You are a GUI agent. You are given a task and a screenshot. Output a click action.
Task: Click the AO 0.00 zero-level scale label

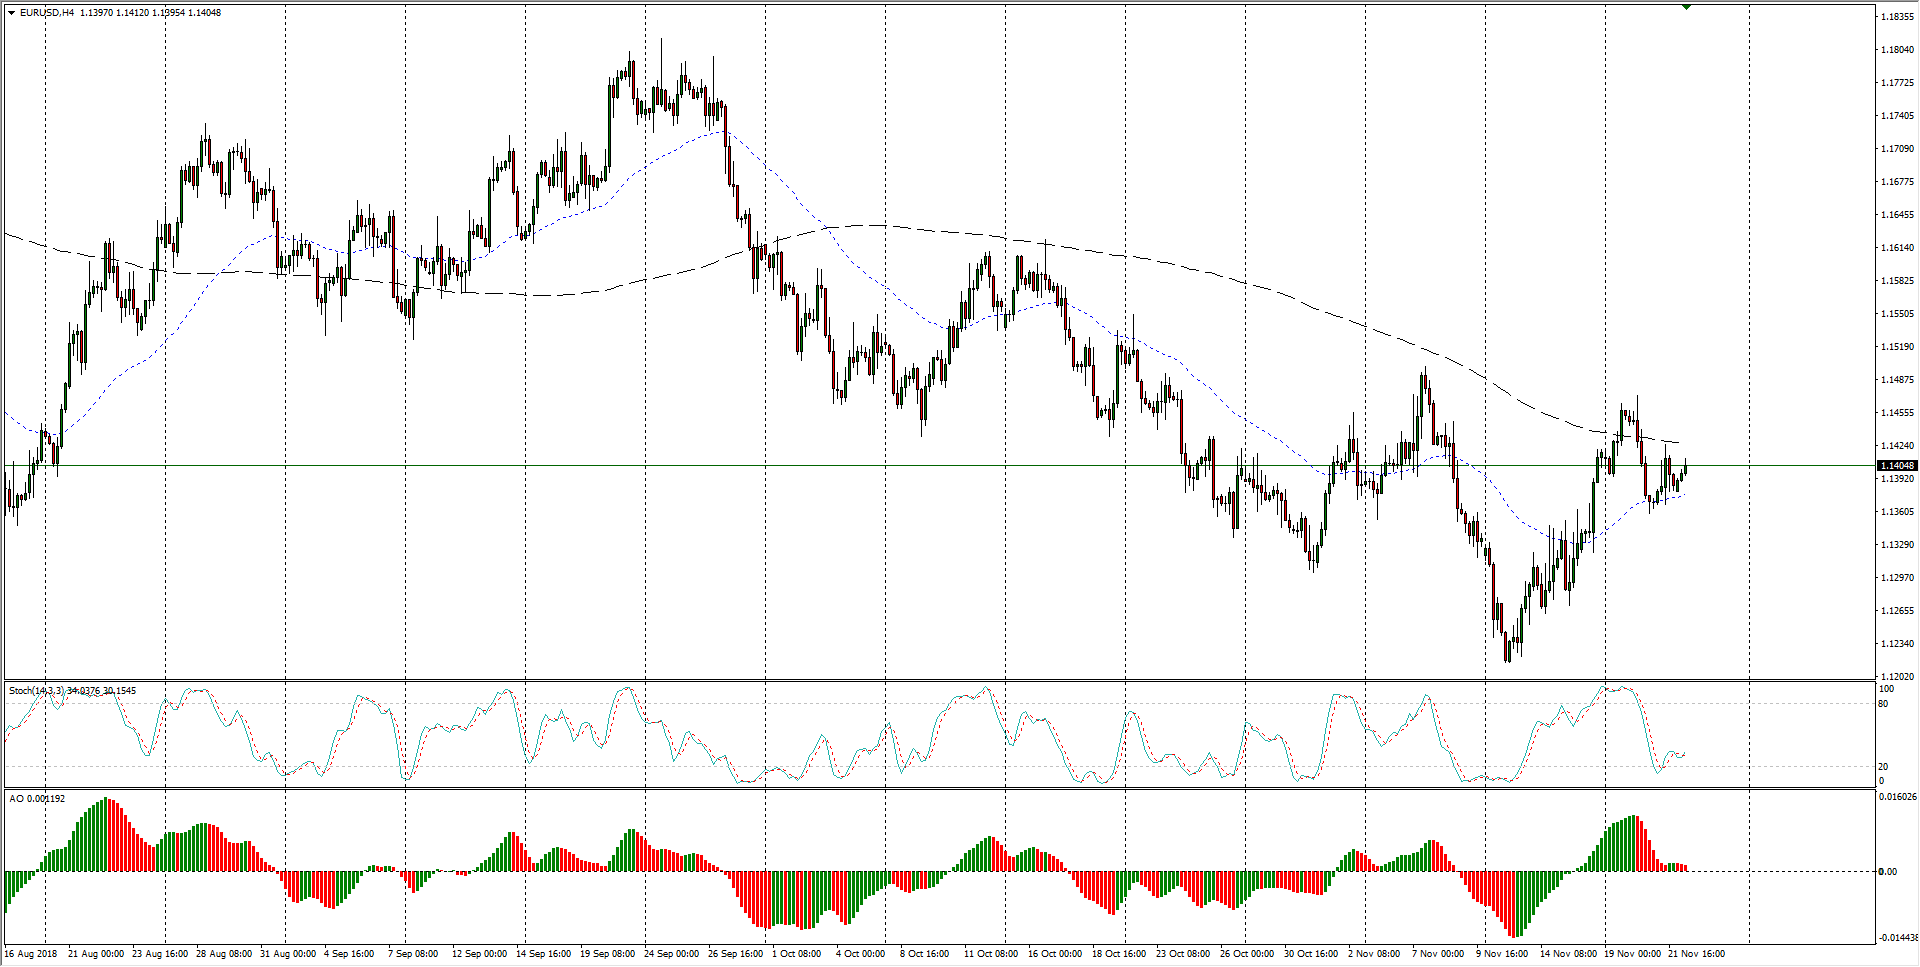coord(1887,872)
